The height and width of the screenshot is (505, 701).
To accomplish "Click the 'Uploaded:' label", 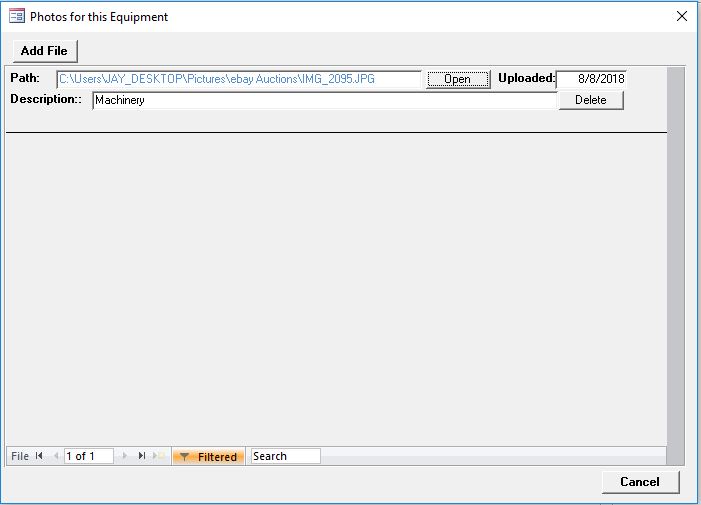I will 527,78.
